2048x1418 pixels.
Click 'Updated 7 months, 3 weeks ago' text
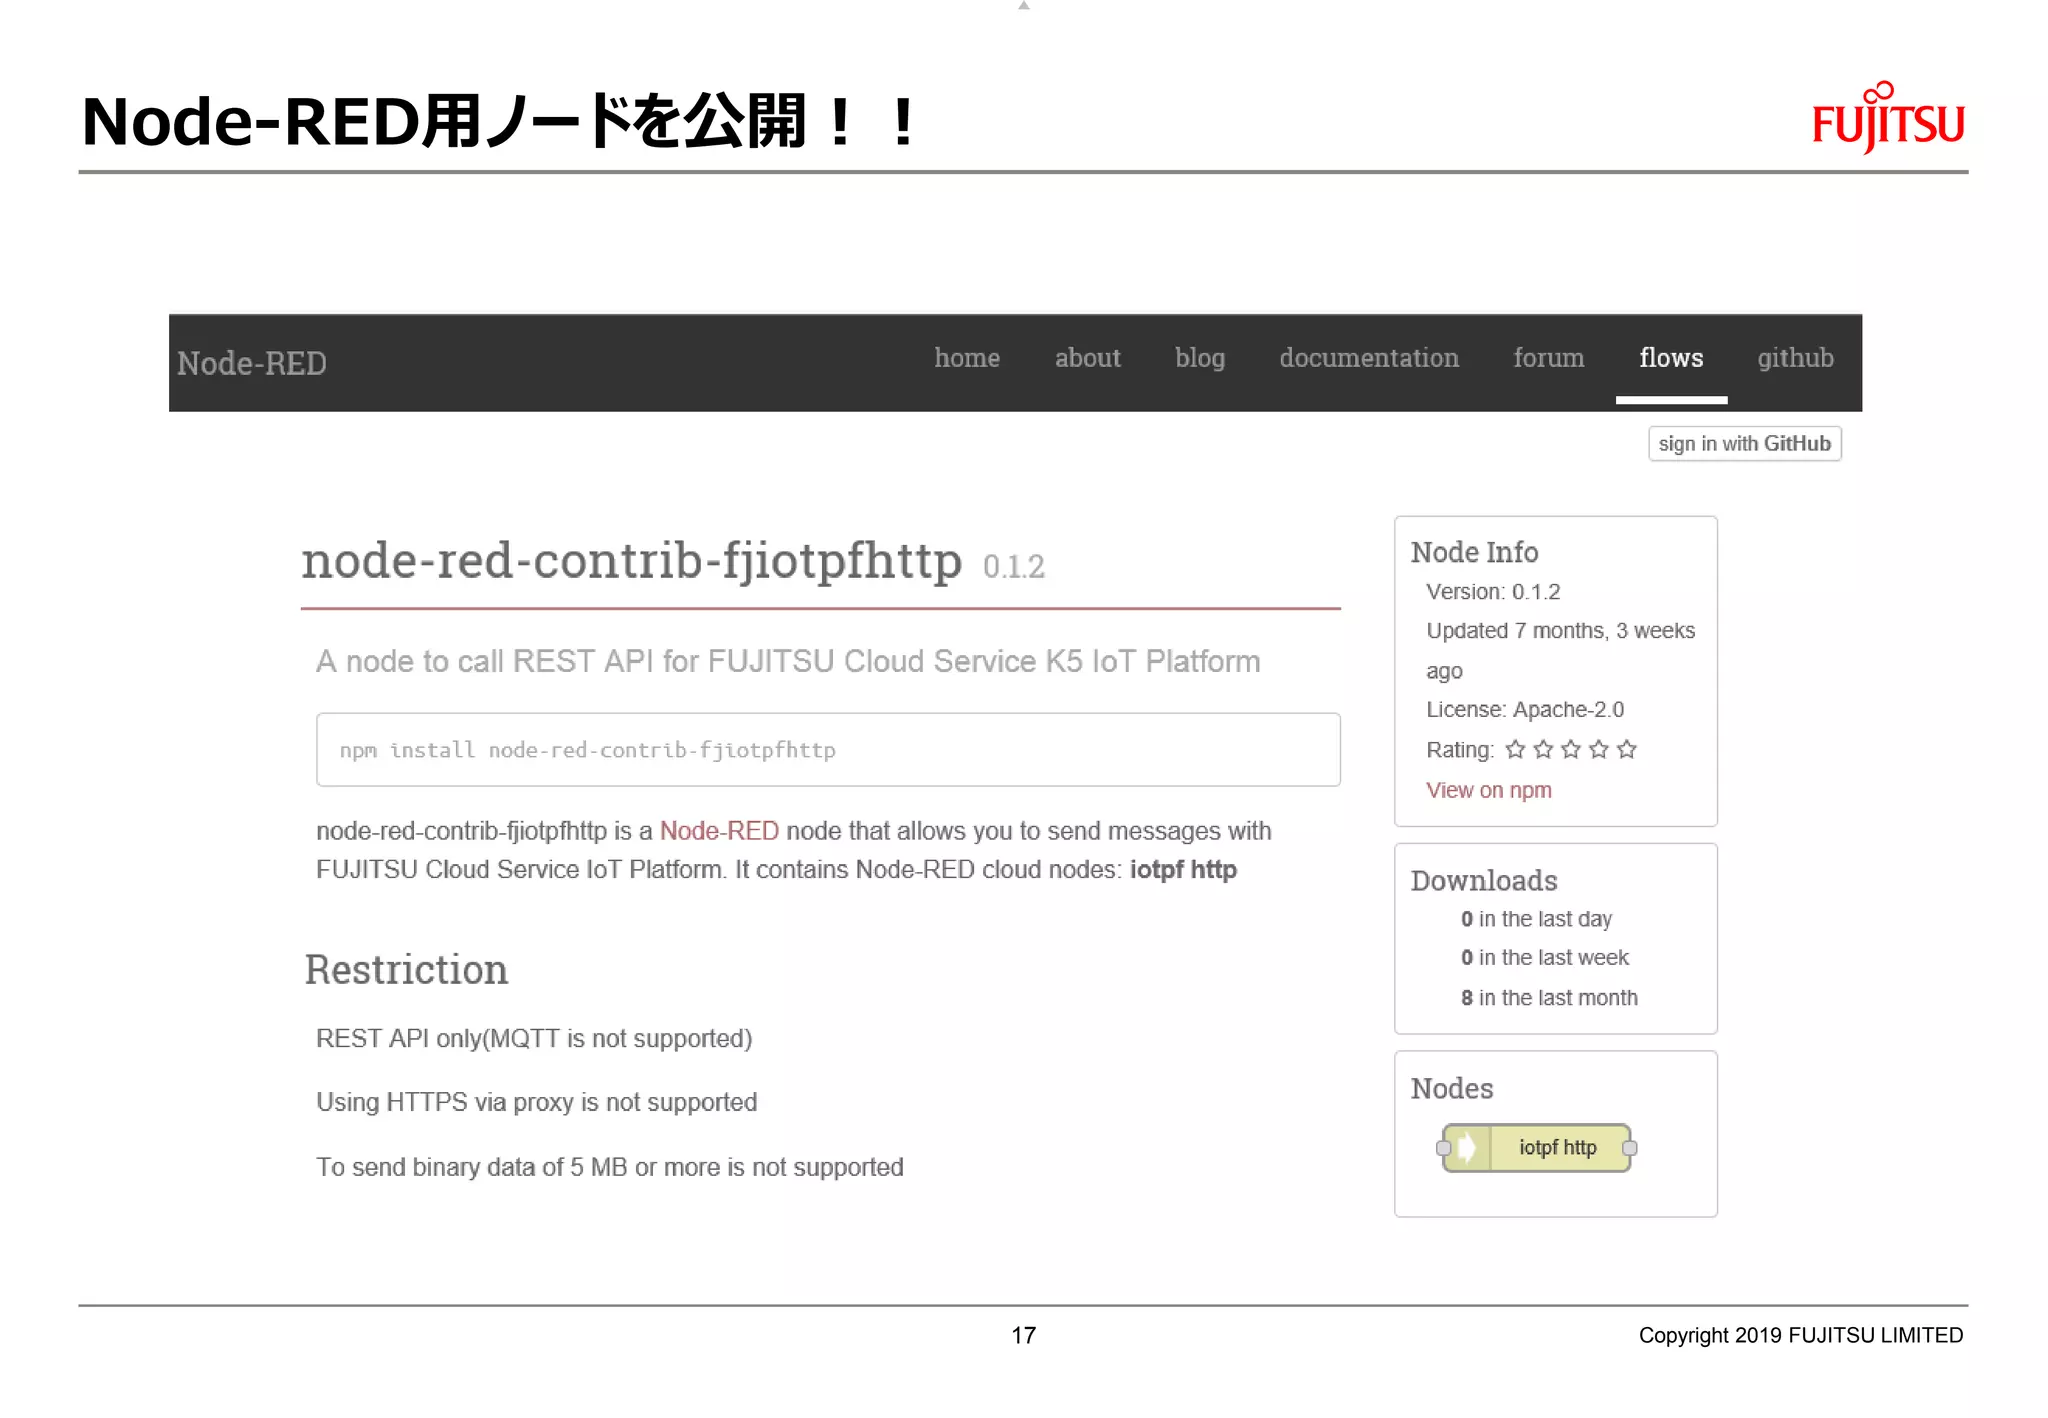(x=1560, y=651)
